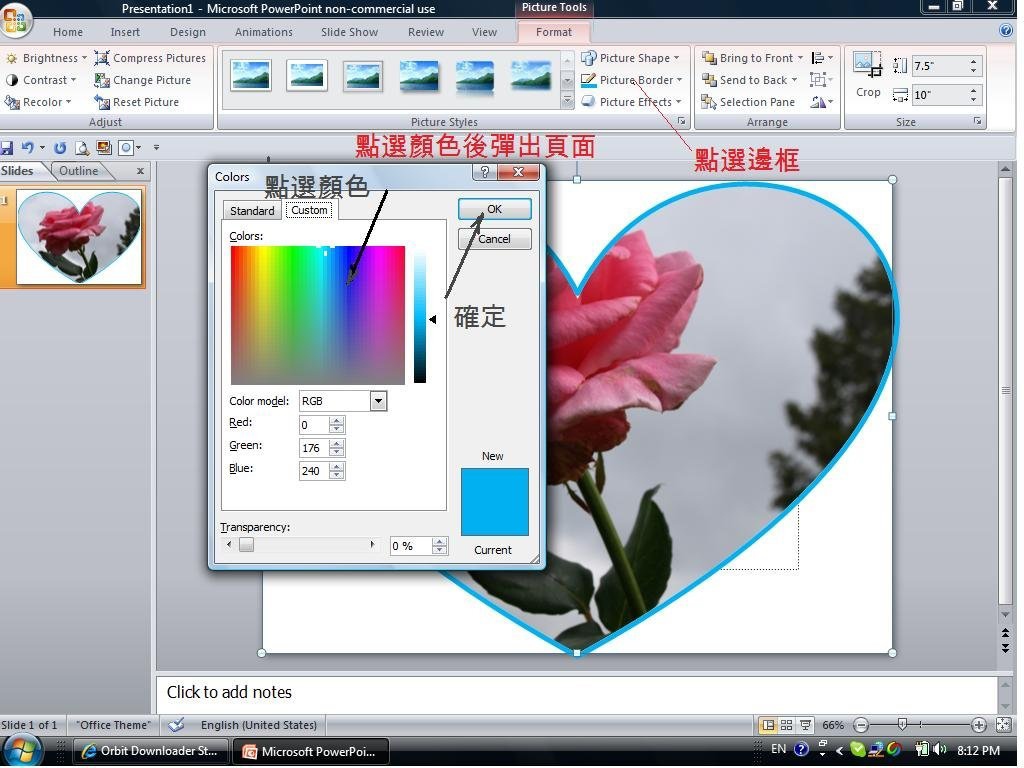Click the Compress Pictures icon
Screen dimensions: 1024x768
pyautogui.click(x=102, y=58)
